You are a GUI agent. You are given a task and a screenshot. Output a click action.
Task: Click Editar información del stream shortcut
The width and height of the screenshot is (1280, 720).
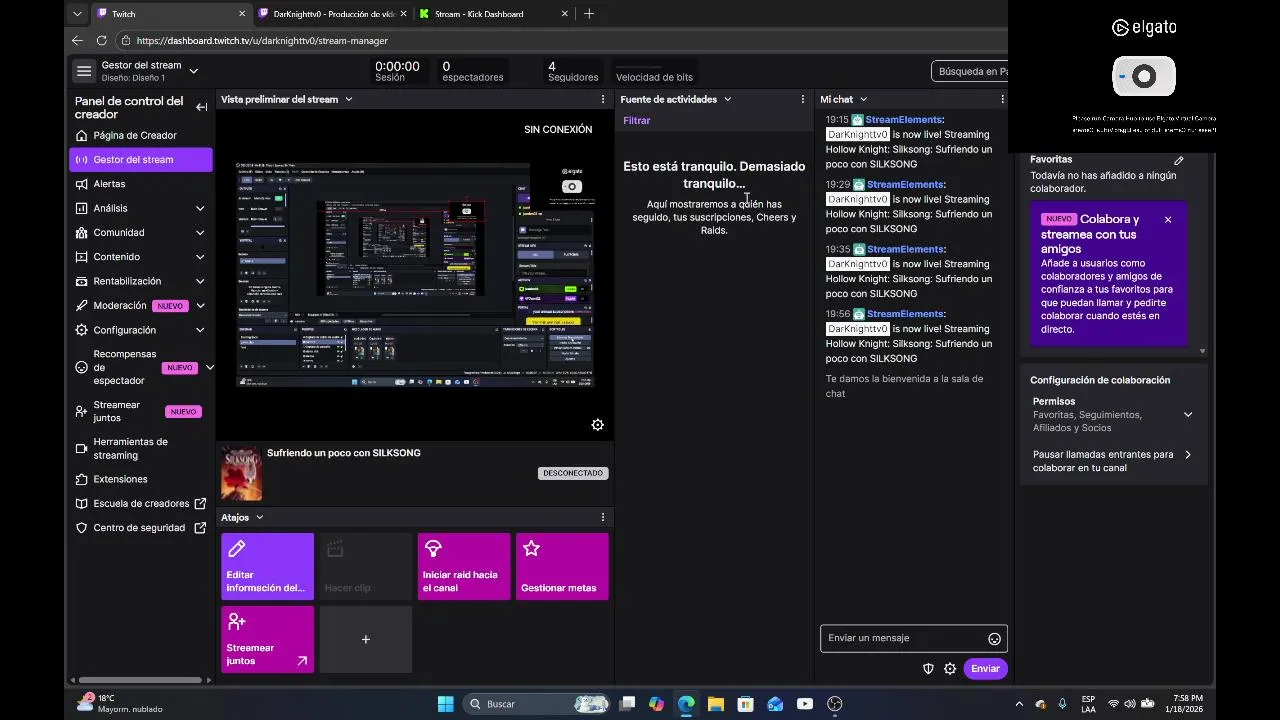click(x=267, y=567)
